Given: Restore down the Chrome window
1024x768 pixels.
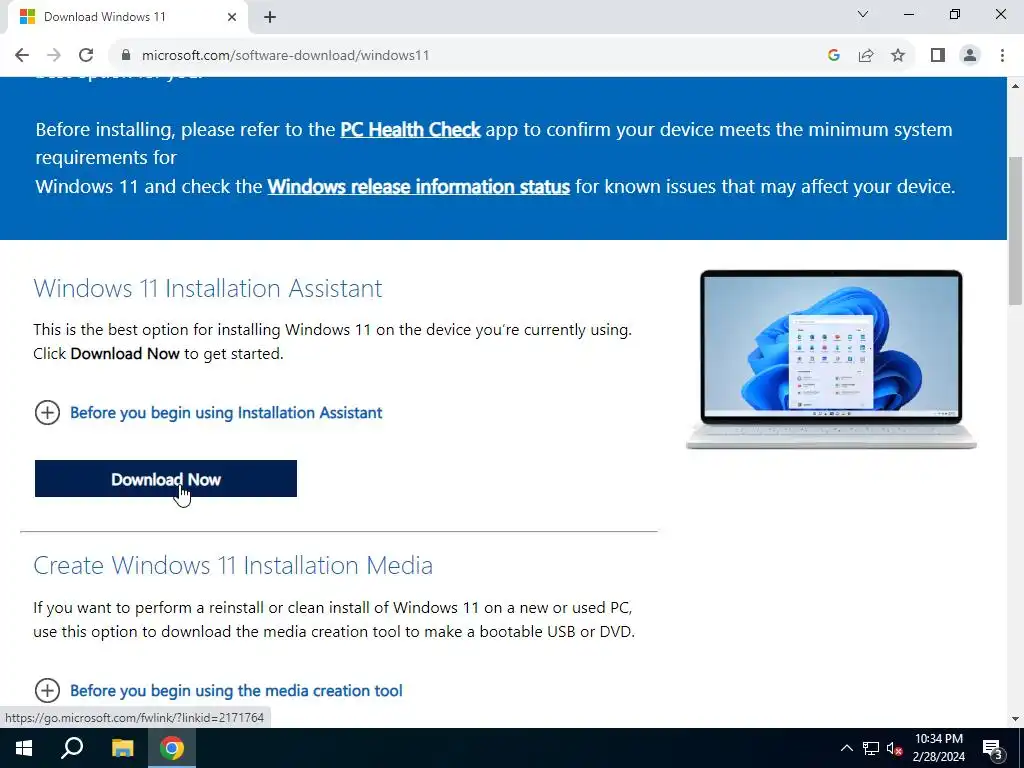Looking at the screenshot, I should [955, 14].
